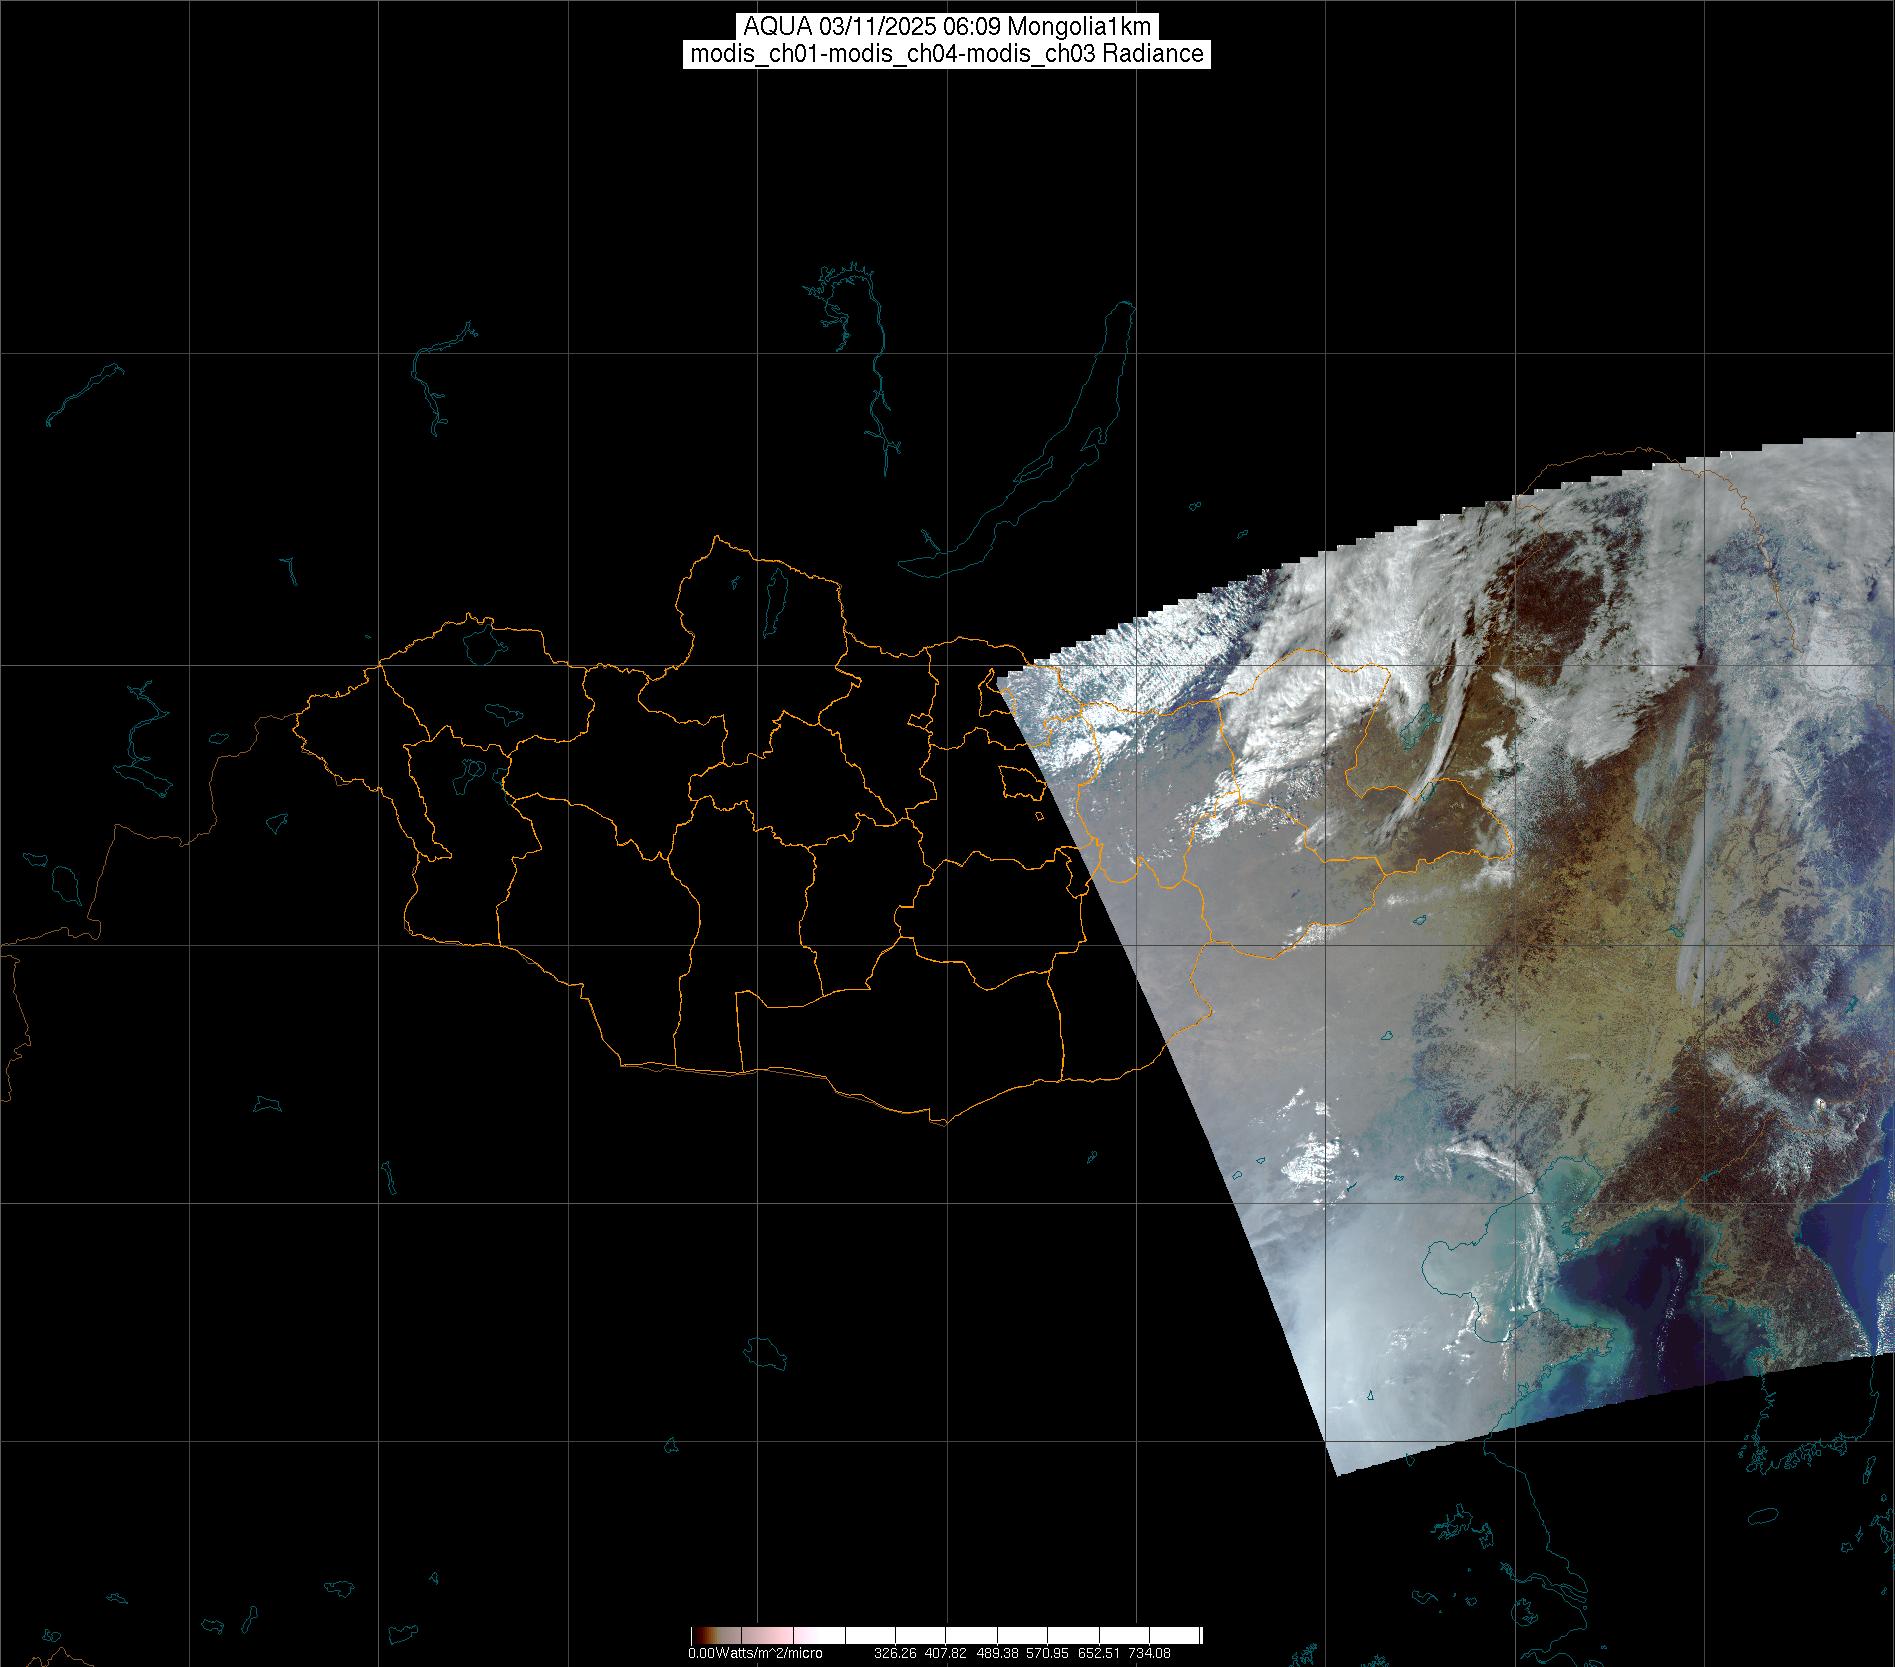The height and width of the screenshot is (1667, 1895).
Task: Click Lake Khövsgöl outline in northern Mongolia
Action: pyautogui.click(x=774, y=594)
